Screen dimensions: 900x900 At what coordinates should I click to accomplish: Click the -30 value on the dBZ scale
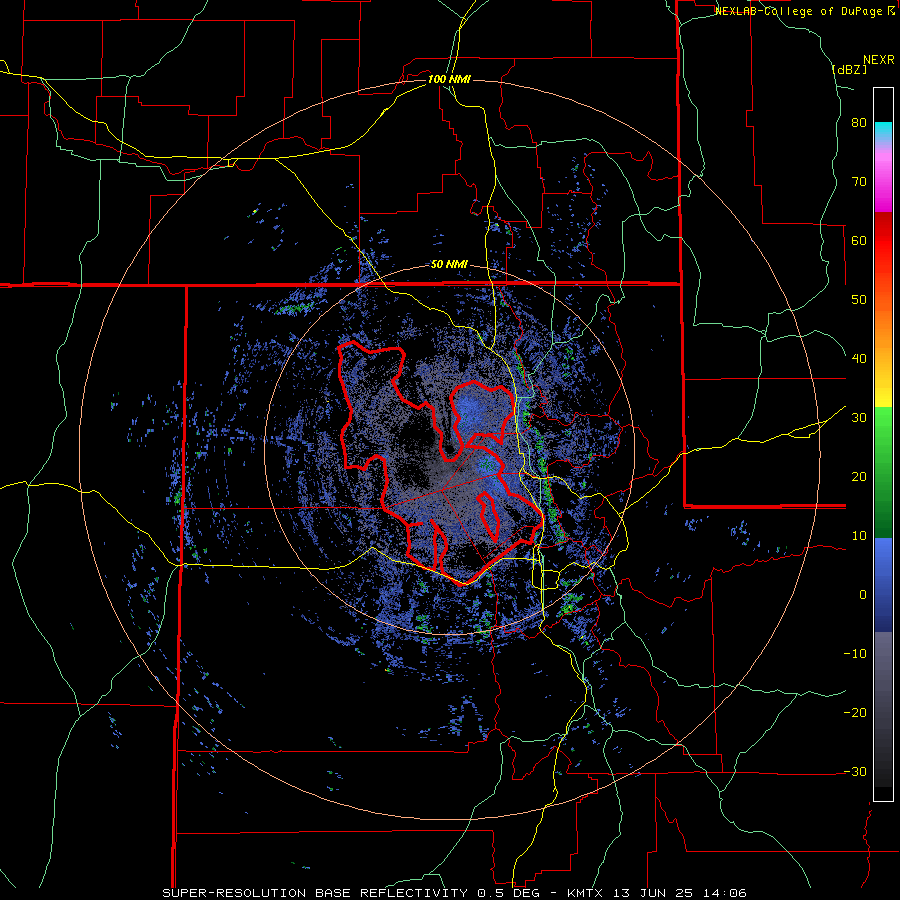click(855, 772)
